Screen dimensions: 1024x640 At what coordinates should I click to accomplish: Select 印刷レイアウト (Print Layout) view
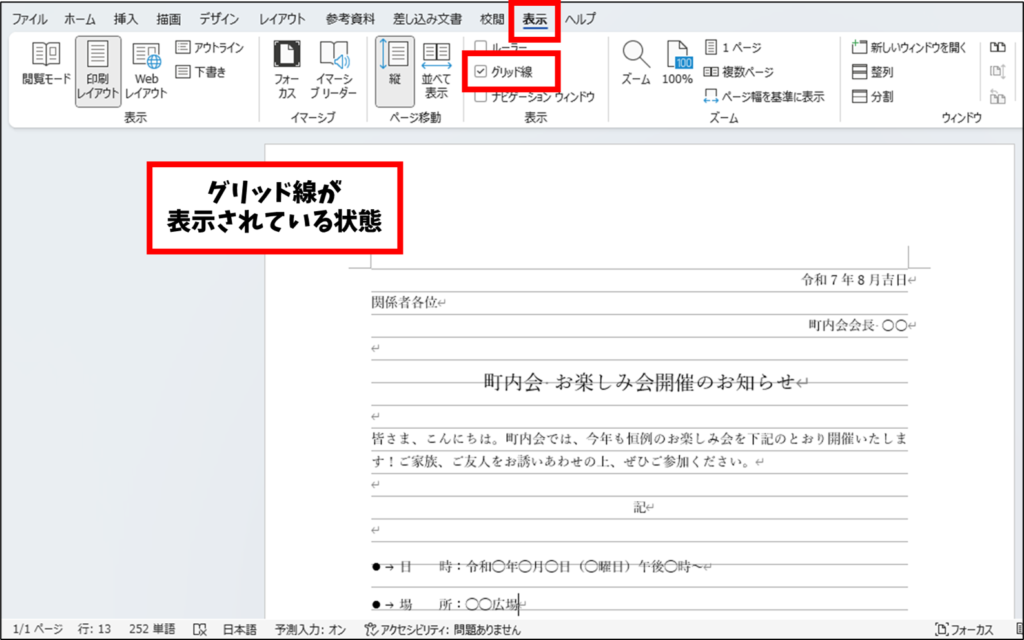click(x=97, y=70)
